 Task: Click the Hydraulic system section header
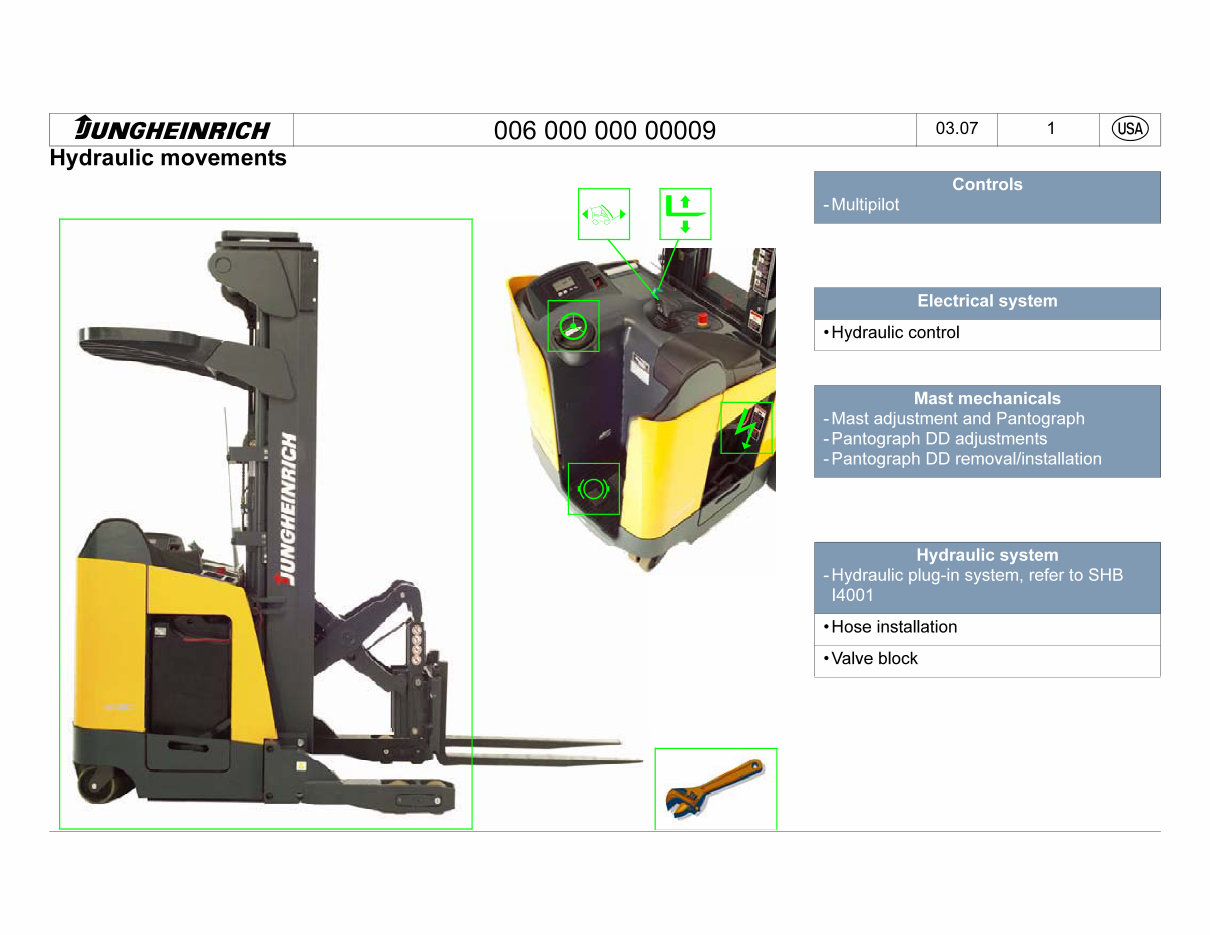coord(987,555)
